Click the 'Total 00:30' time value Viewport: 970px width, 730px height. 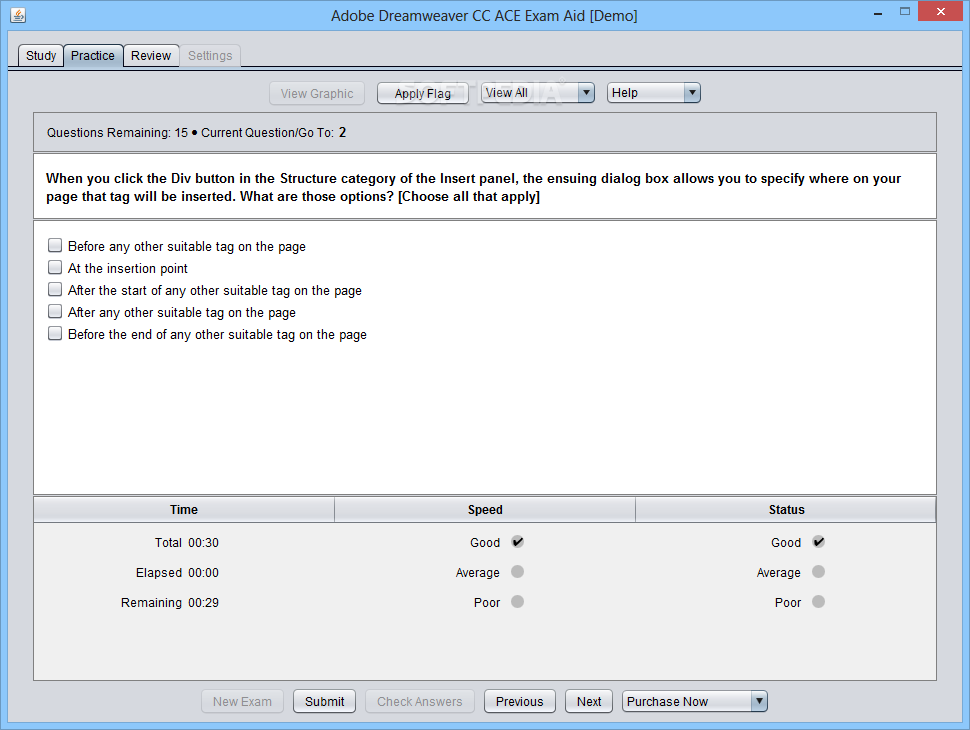pyautogui.click(x=187, y=543)
